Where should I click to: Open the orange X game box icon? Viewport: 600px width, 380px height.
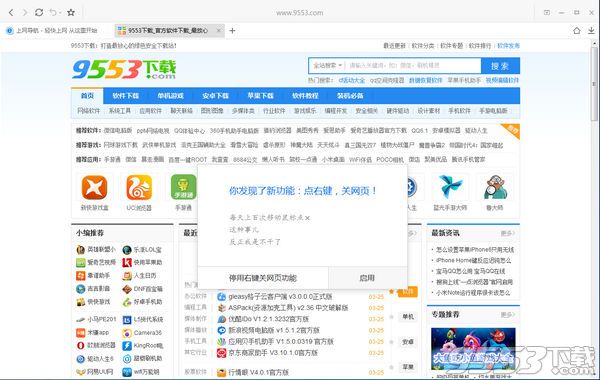tap(95, 187)
